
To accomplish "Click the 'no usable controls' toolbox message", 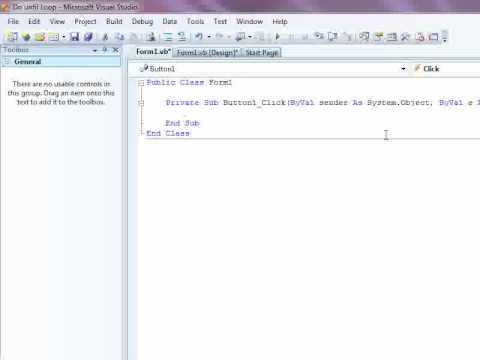I will coord(61,93).
